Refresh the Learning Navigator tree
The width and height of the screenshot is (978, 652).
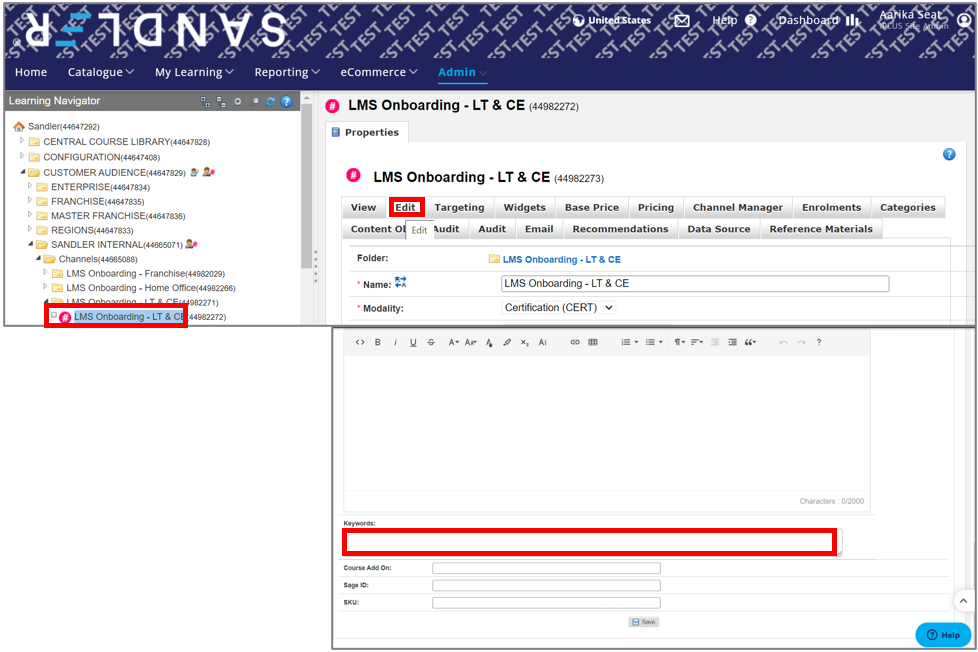click(x=270, y=101)
